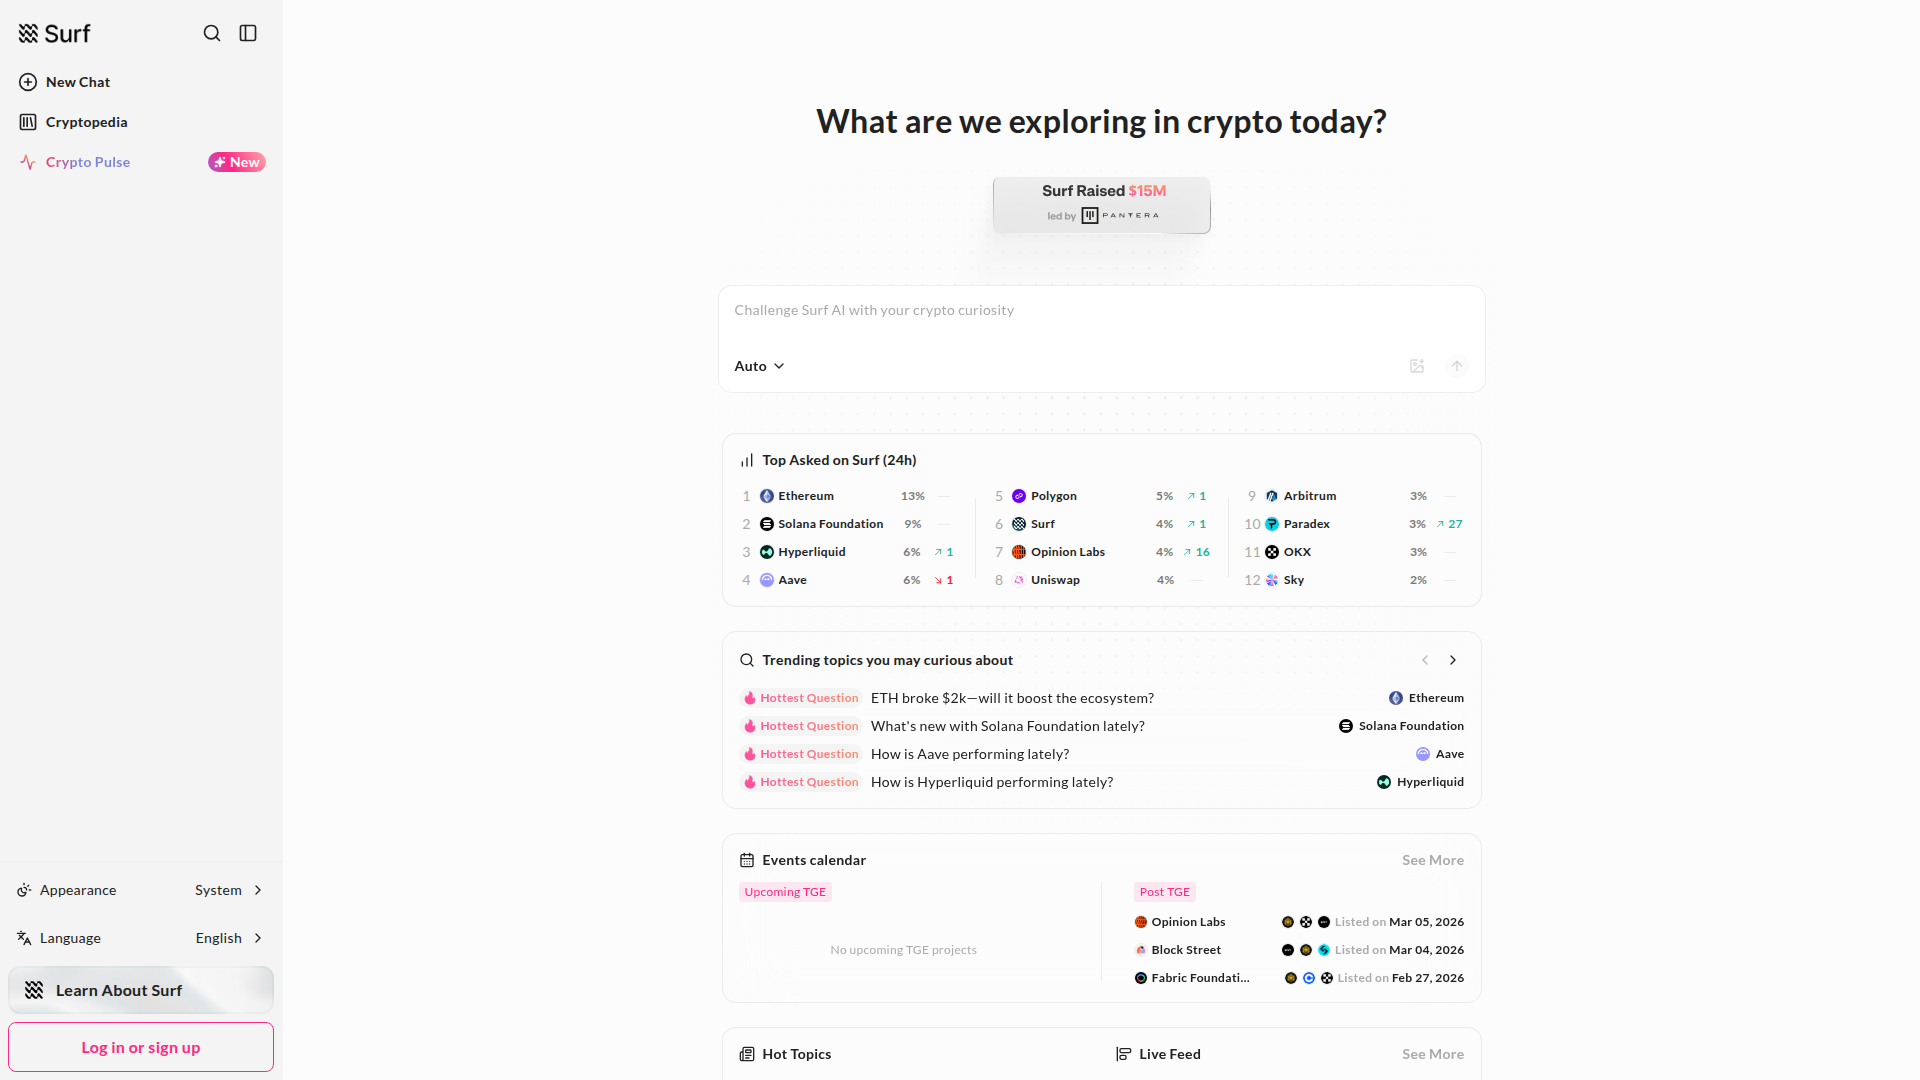This screenshot has width=1920, height=1080.
Task: Go to previous trending topics page
Action: click(x=1425, y=660)
